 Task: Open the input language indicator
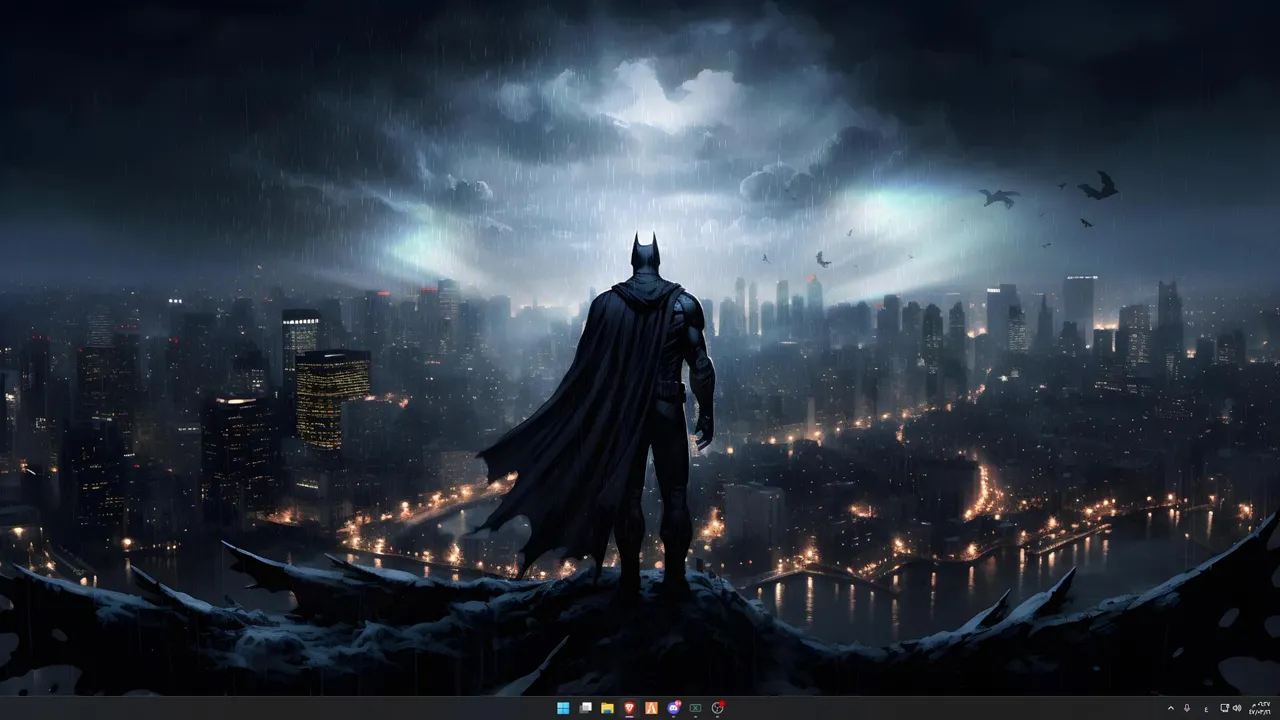[1206, 708]
